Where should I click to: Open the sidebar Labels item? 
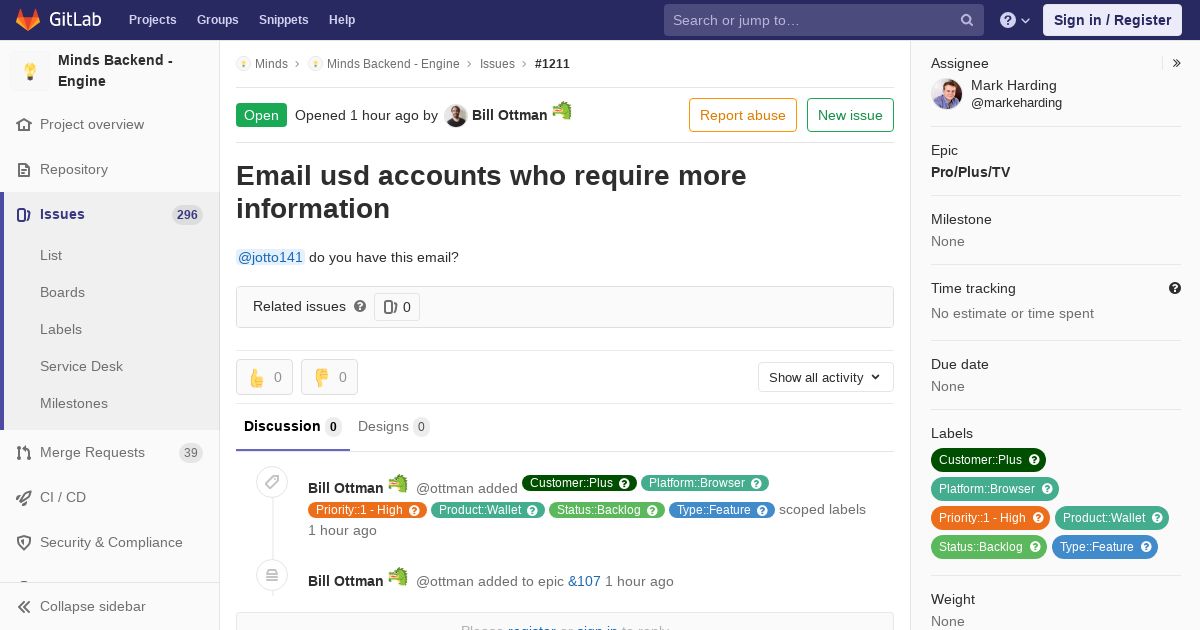click(61, 329)
